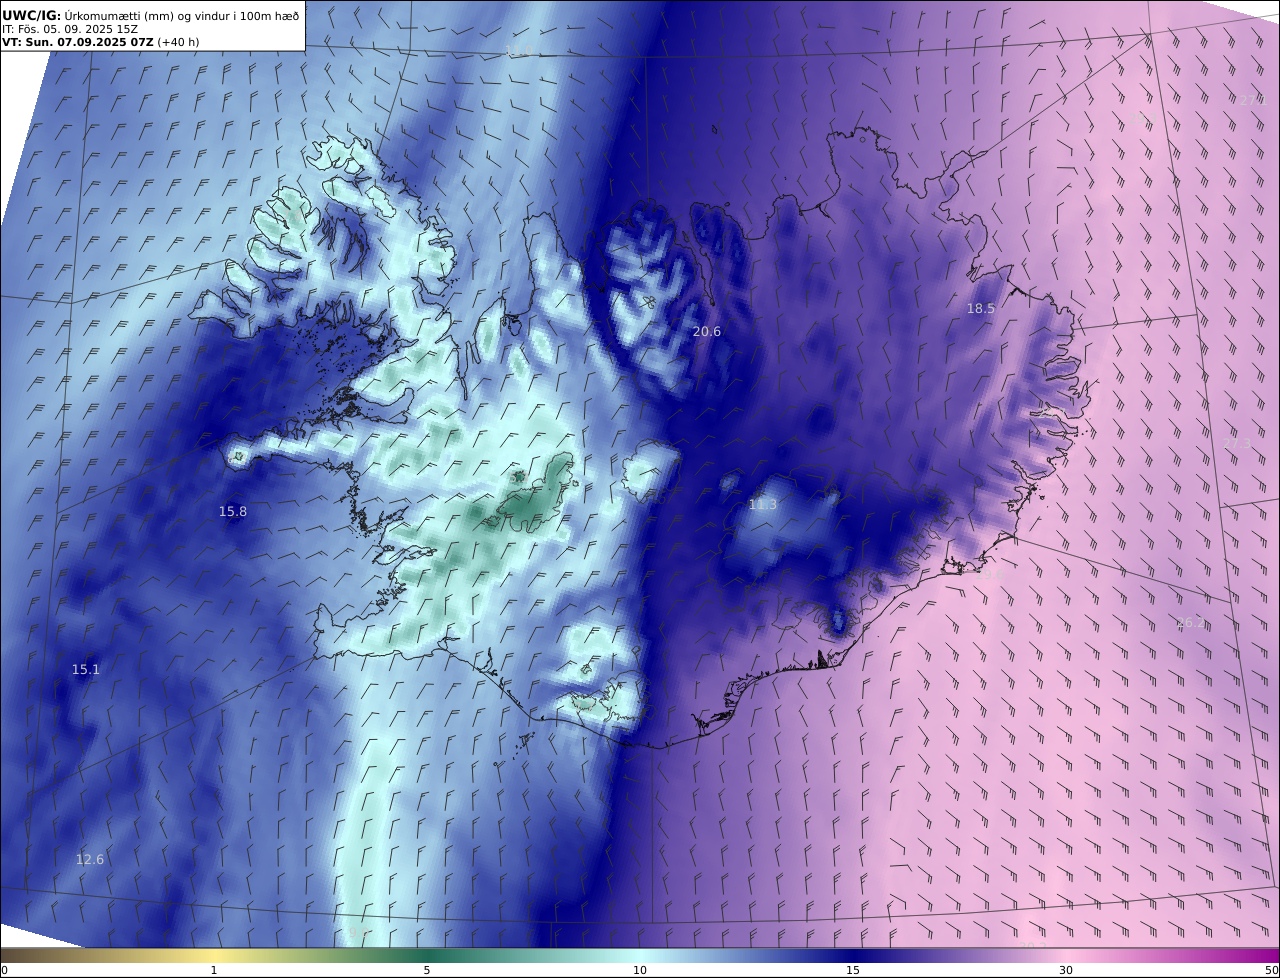1280x978 pixels.
Task: Click the colorbar tick label 5
Action: [x=427, y=970]
